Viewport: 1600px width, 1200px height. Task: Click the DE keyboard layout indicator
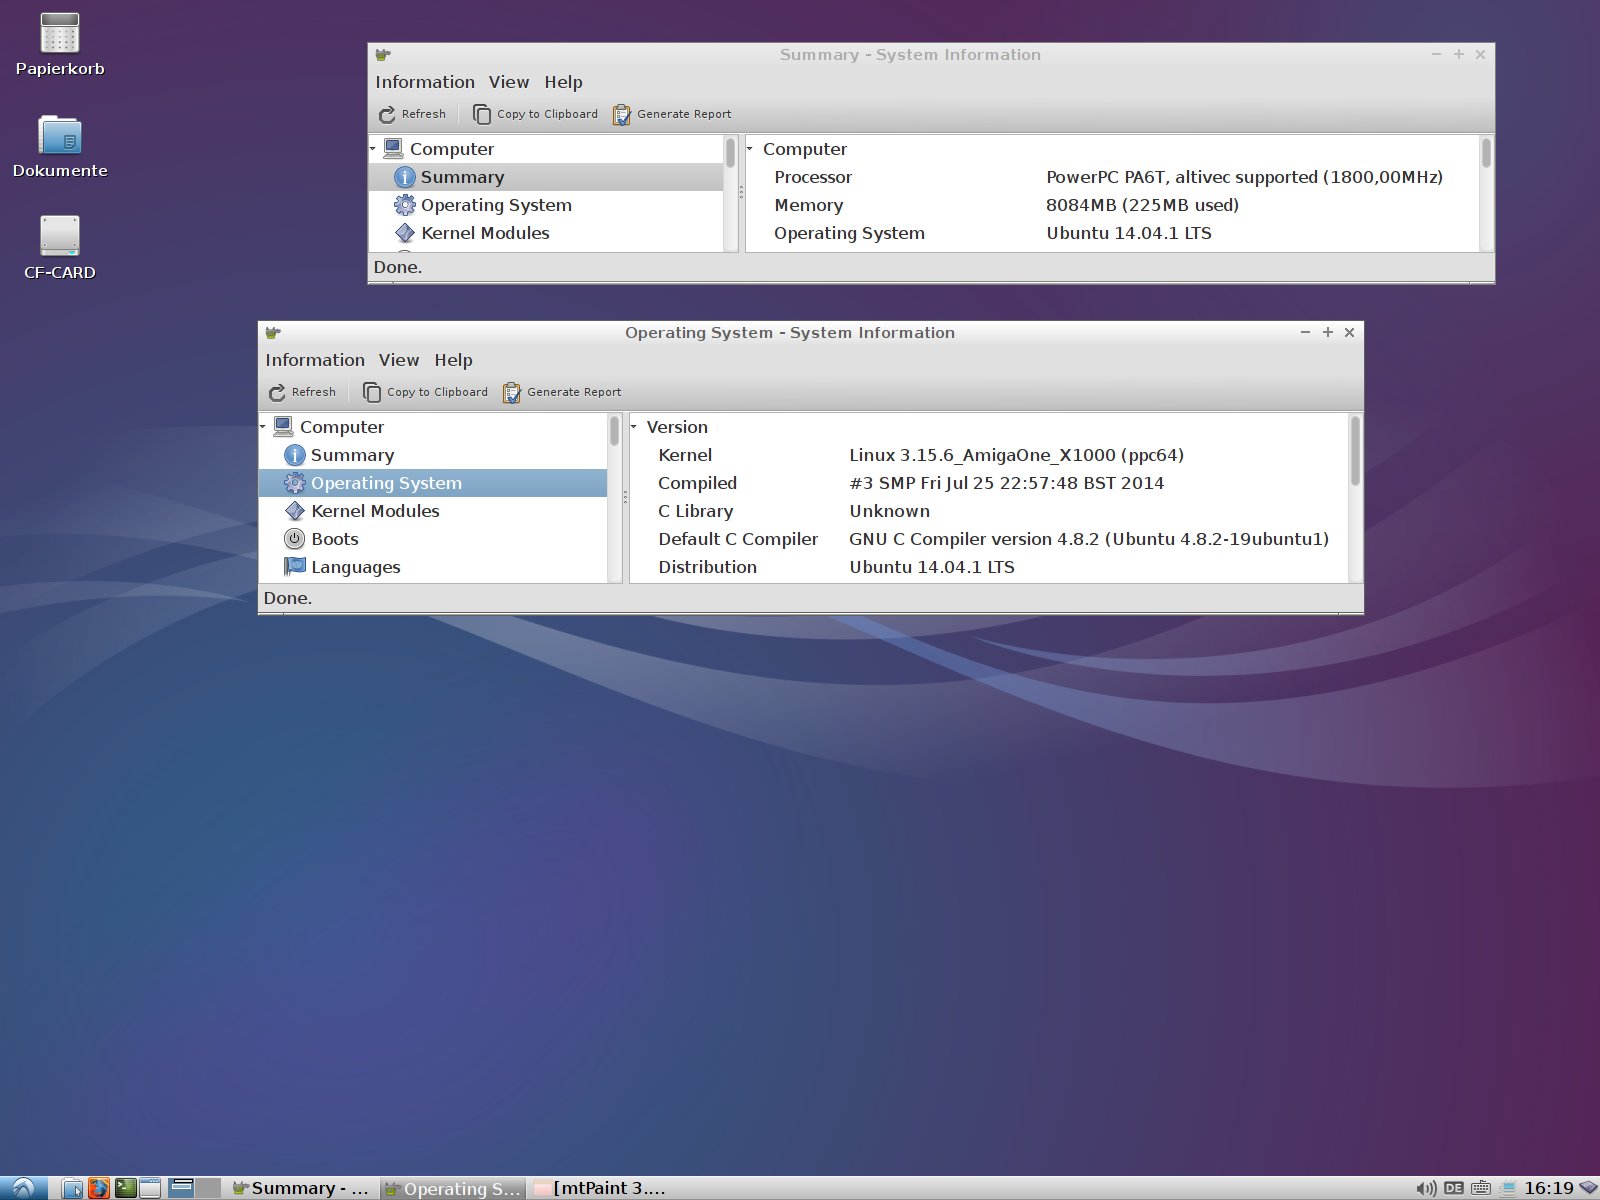click(x=1453, y=1188)
